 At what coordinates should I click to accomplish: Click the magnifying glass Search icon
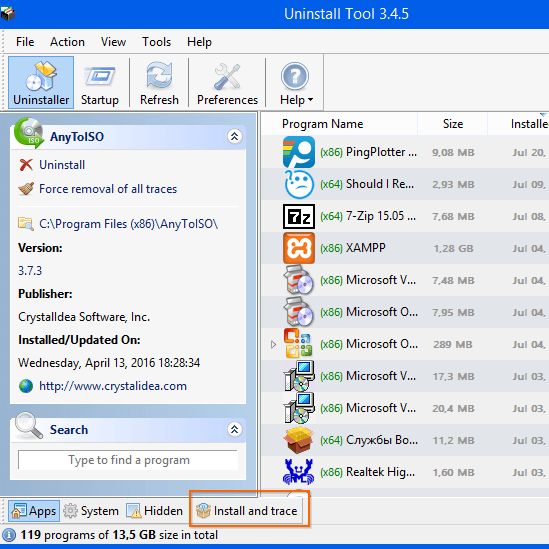click(29, 425)
